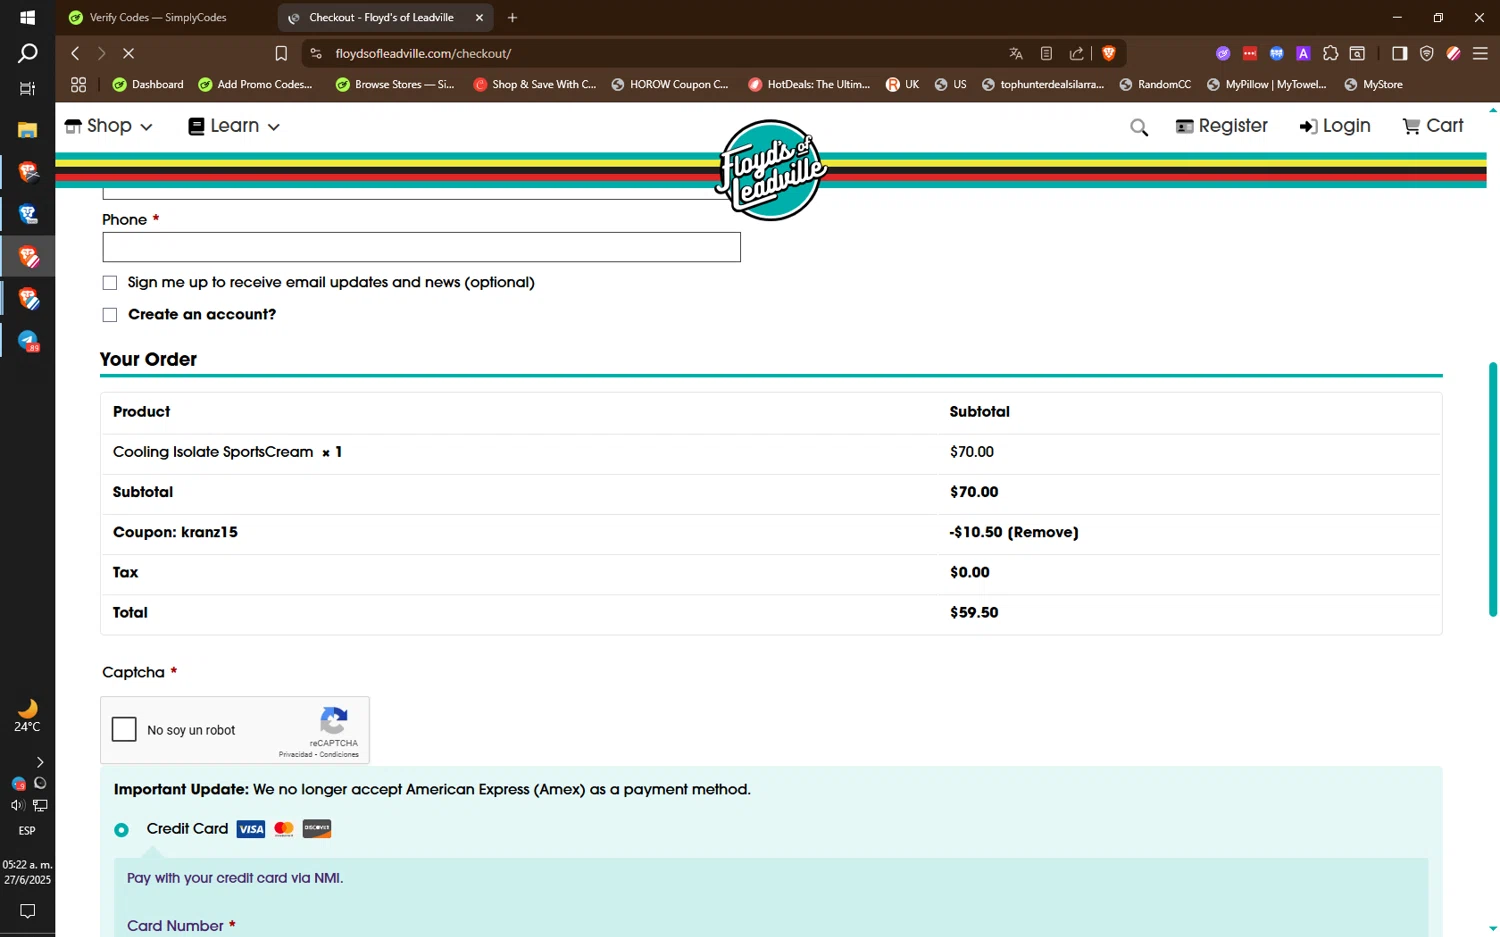Open the HOROW Coupon bookmark
This screenshot has height=937, width=1500.
(x=669, y=85)
